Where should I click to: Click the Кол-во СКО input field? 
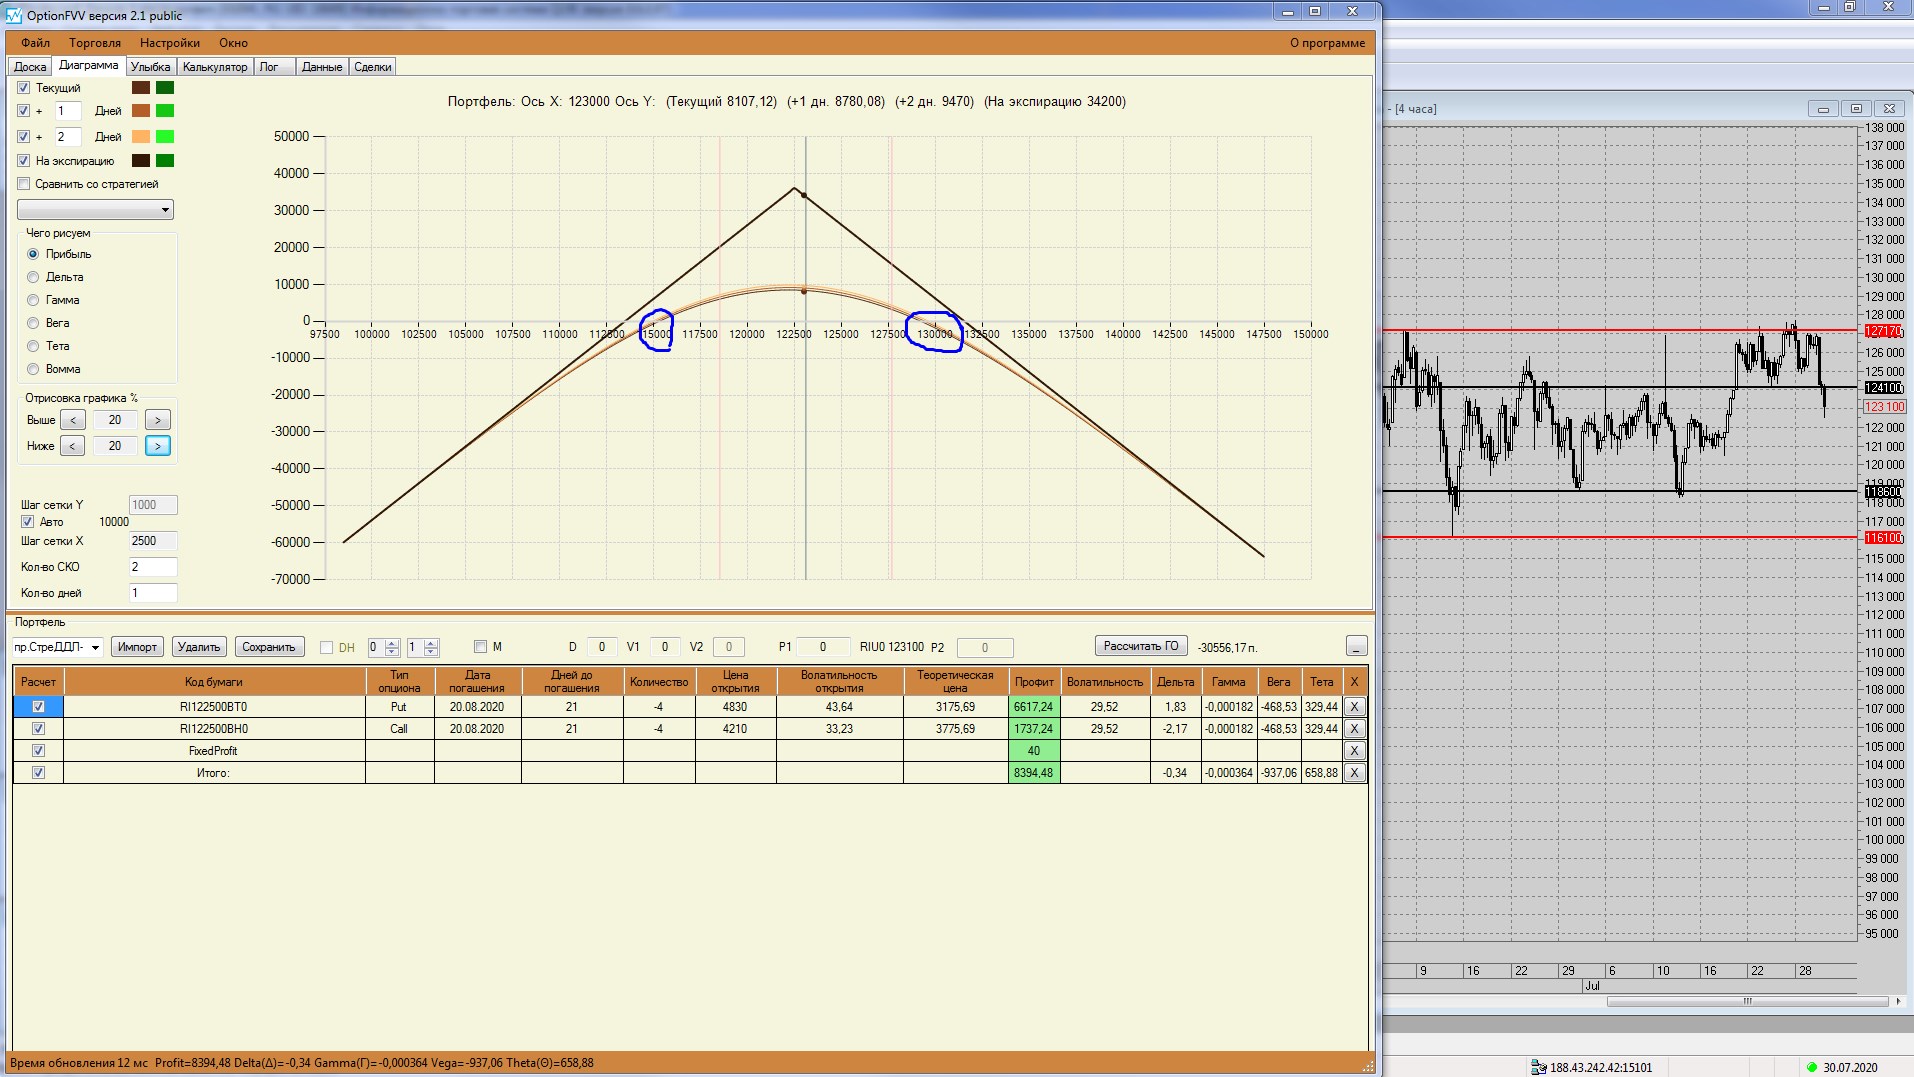153,567
